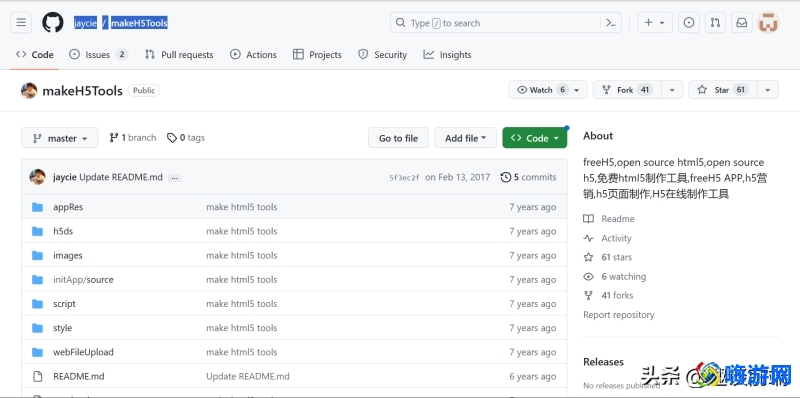View the 5 commits history
Viewport: 800px width, 398px height.
coord(529,177)
